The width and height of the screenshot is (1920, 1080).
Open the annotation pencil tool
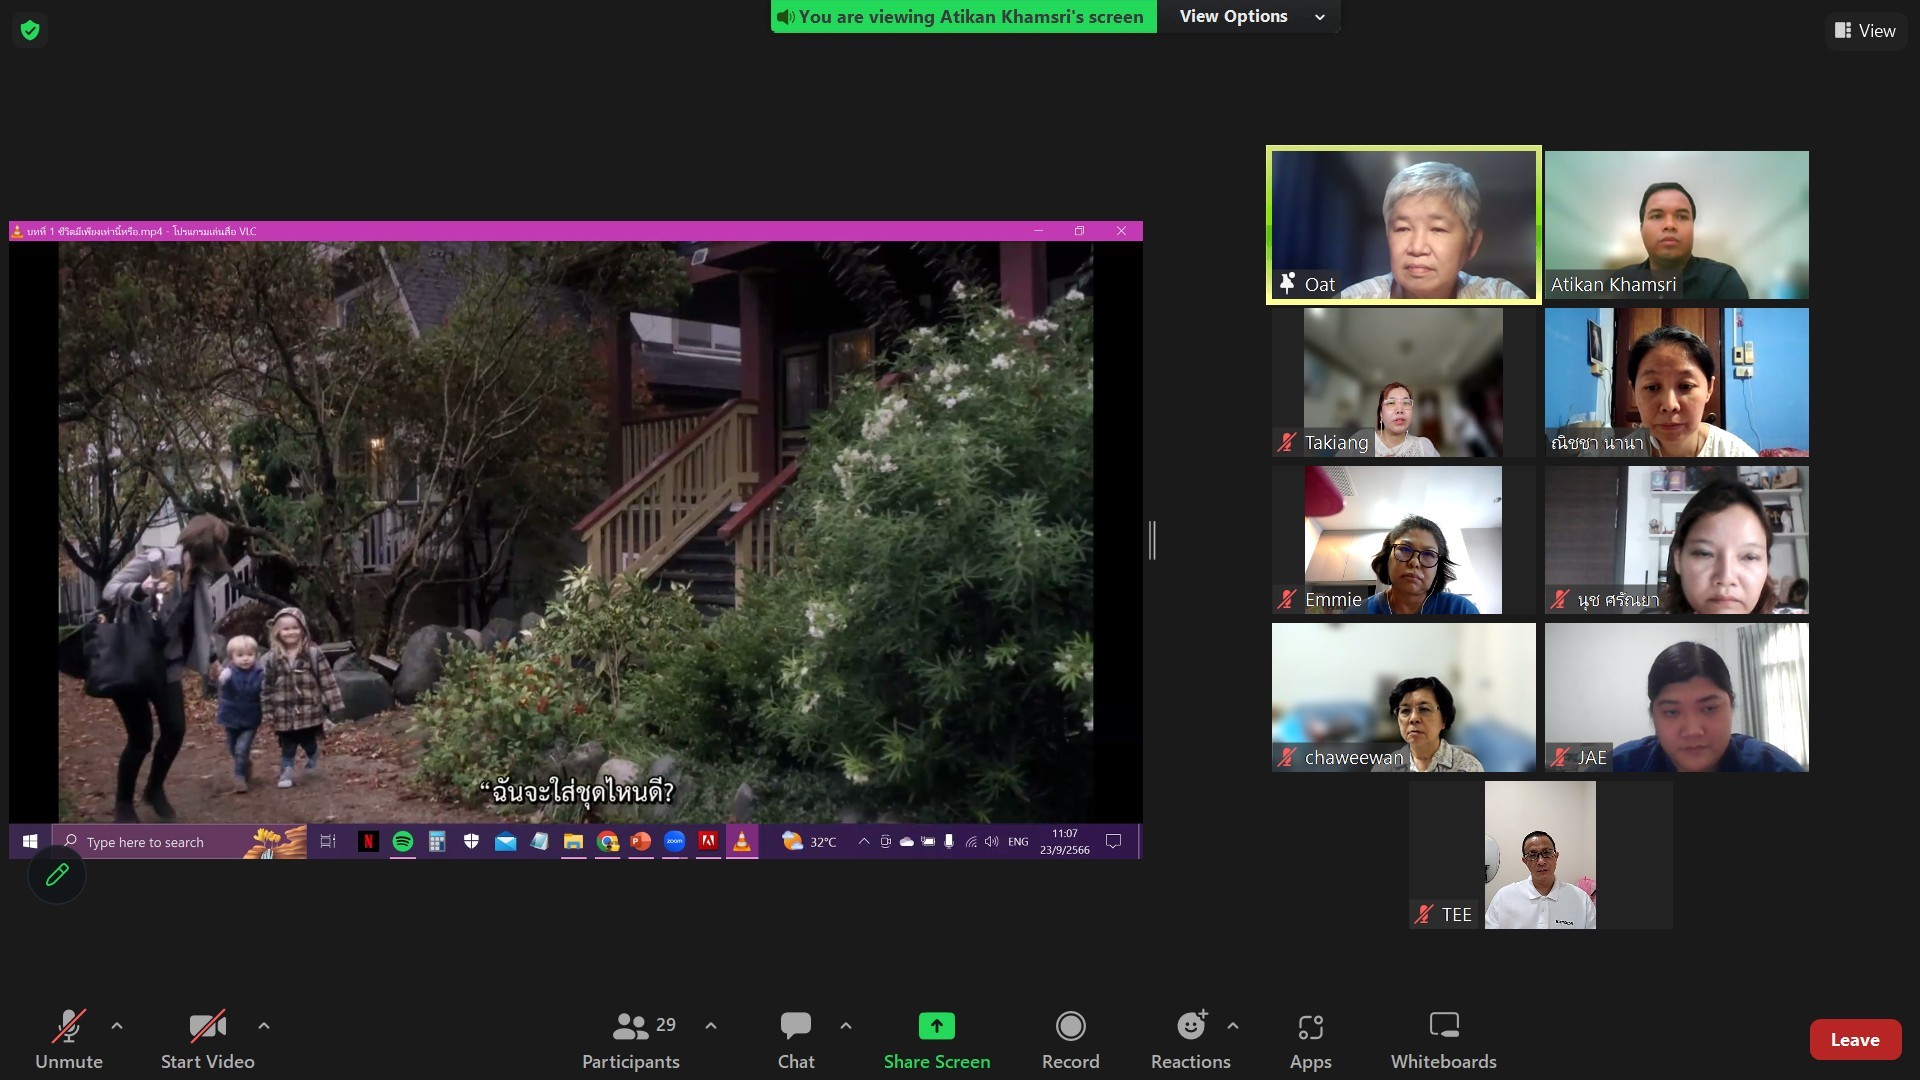tap(57, 875)
